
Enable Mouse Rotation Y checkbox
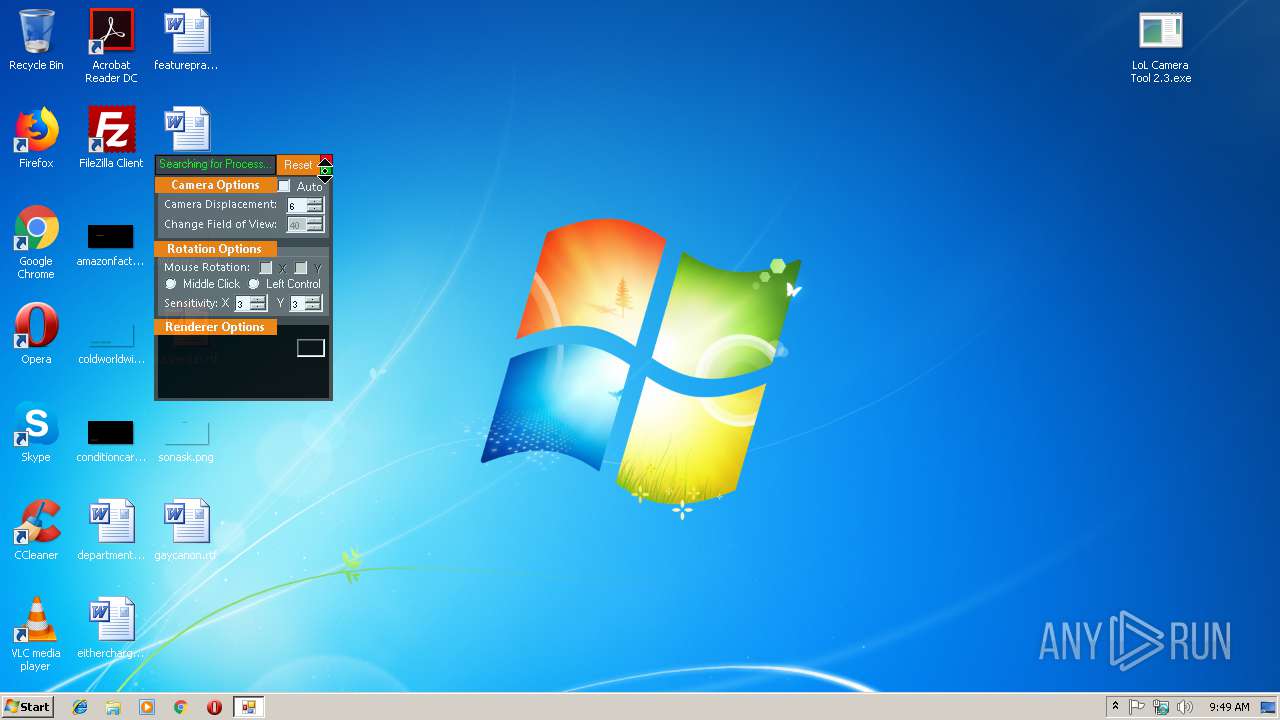click(301, 267)
